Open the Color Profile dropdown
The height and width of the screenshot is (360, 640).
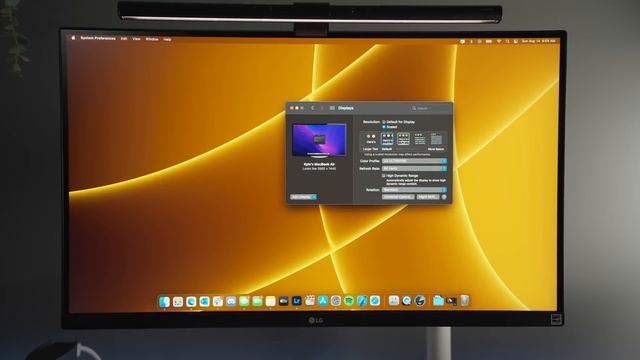point(414,161)
